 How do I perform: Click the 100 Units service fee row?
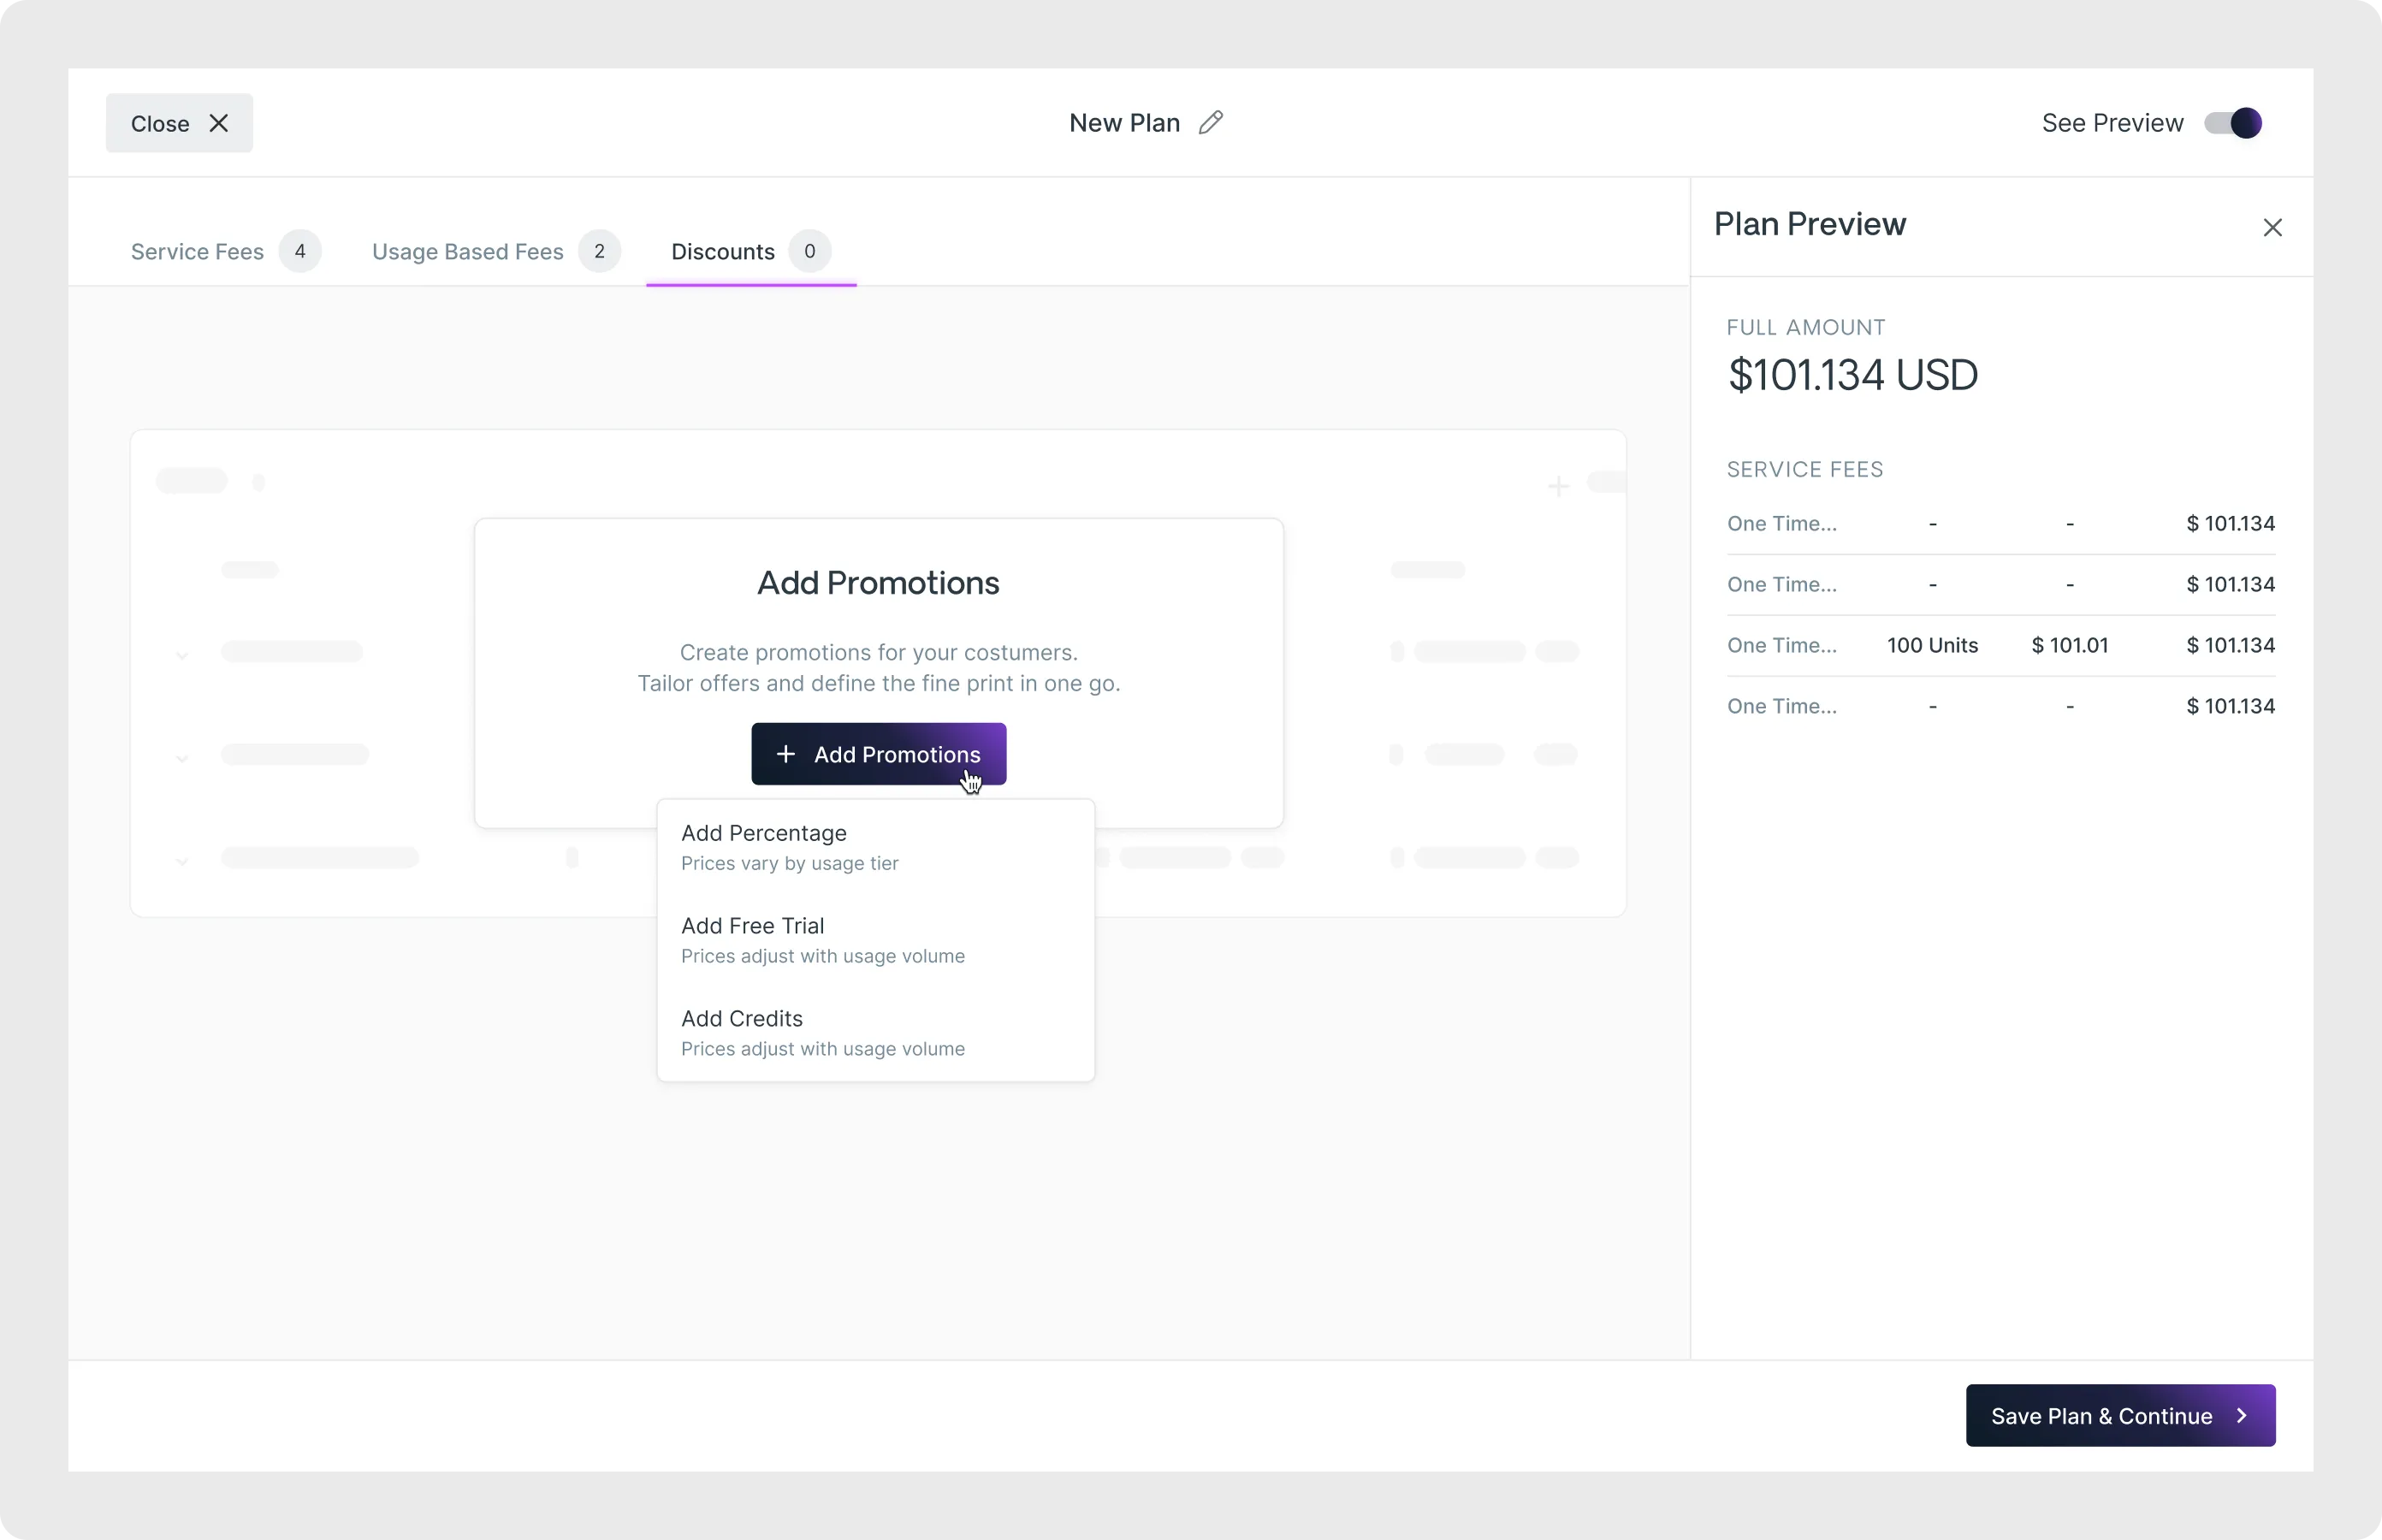click(1932, 645)
